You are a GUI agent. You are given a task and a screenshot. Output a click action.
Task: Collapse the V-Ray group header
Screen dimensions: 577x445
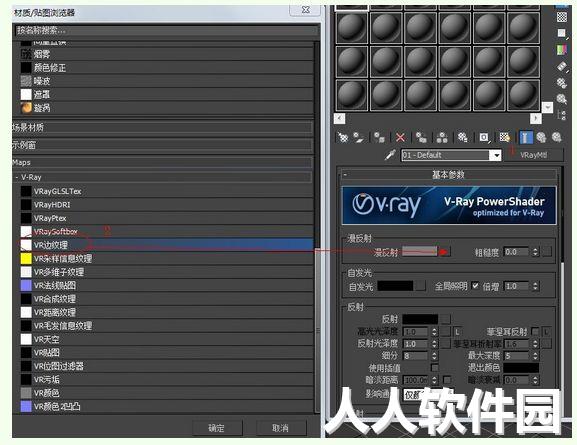[x=162, y=177]
